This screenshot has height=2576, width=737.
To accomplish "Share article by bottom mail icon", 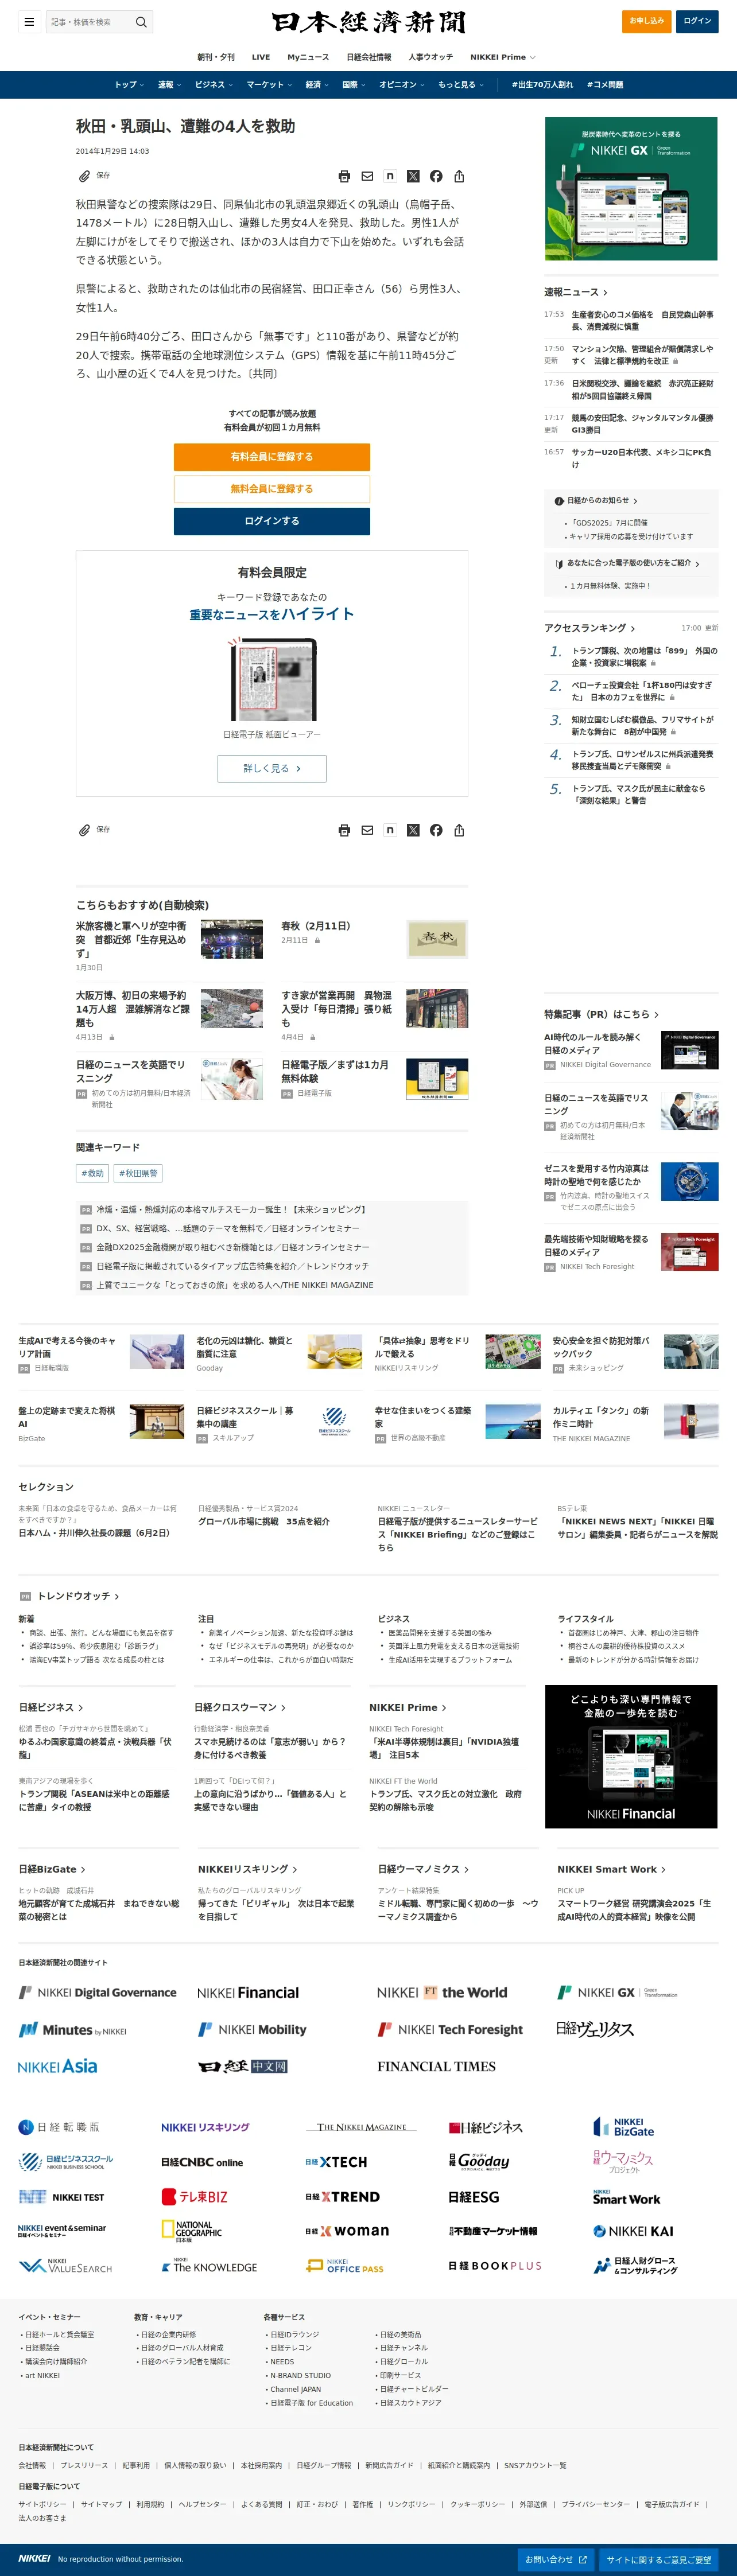I will point(367,830).
